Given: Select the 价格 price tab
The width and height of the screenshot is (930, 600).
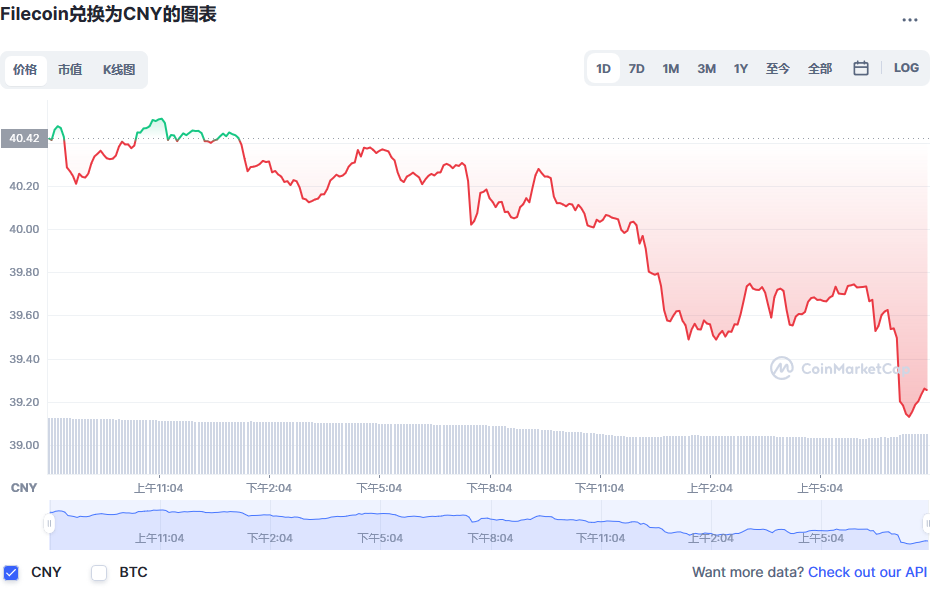Looking at the screenshot, I should point(25,70).
